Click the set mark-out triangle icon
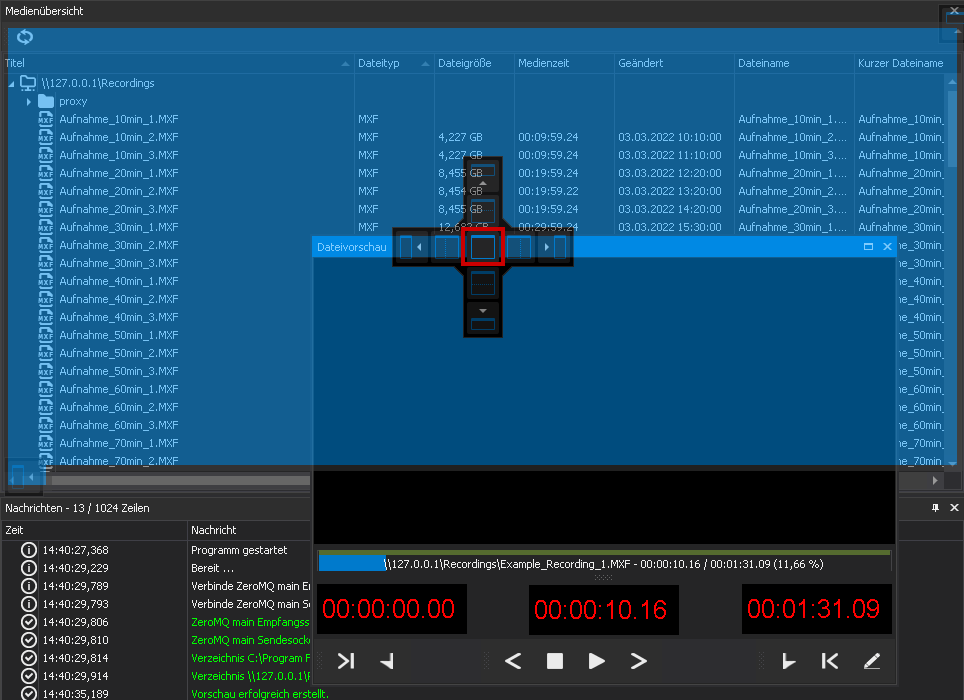The height and width of the screenshot is (700, 964). [x=788, y=661]
